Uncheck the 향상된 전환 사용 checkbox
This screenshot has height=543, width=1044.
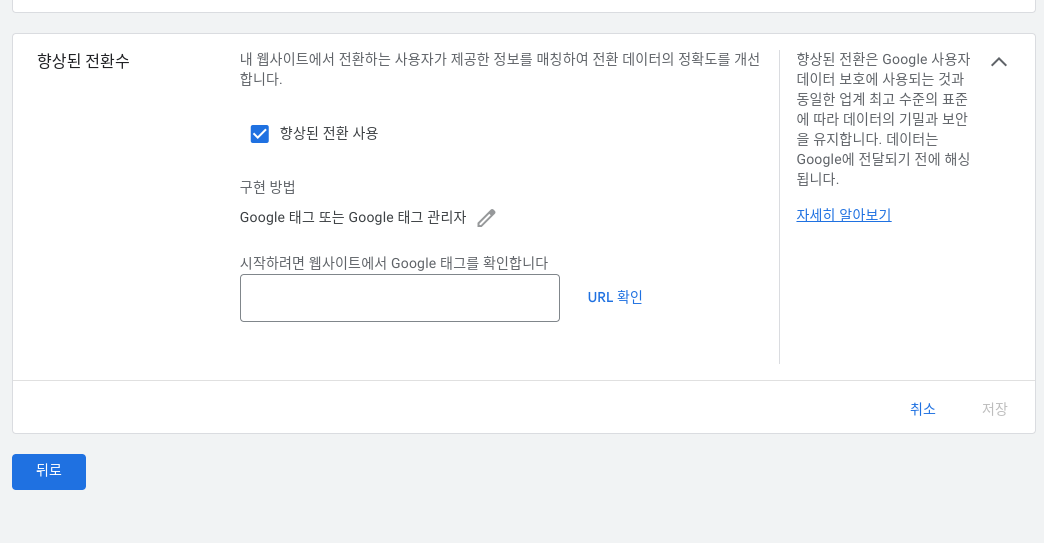click(260, 134)
